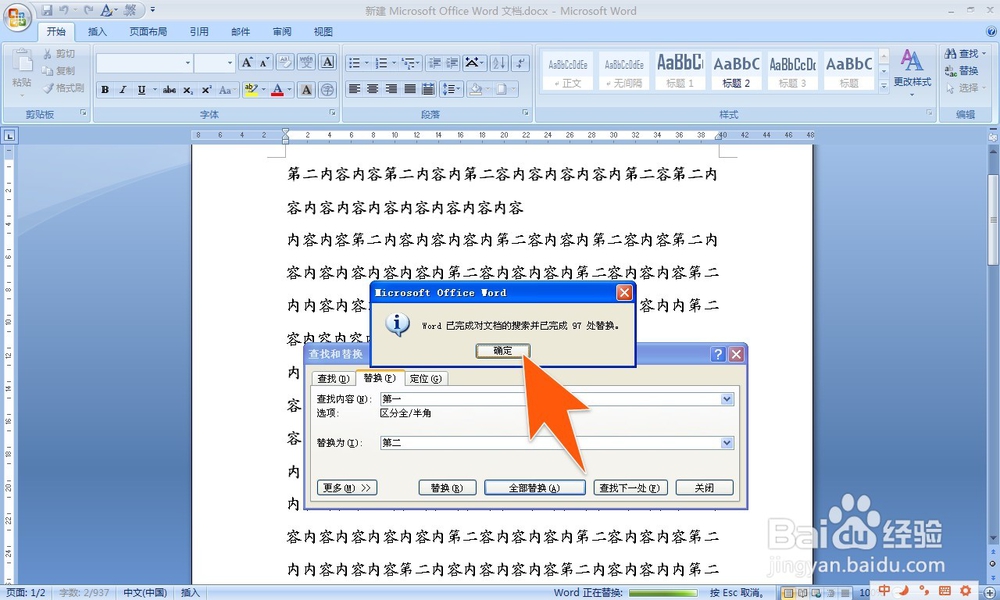
Task: Undo the last action
Action: point(64,10)
